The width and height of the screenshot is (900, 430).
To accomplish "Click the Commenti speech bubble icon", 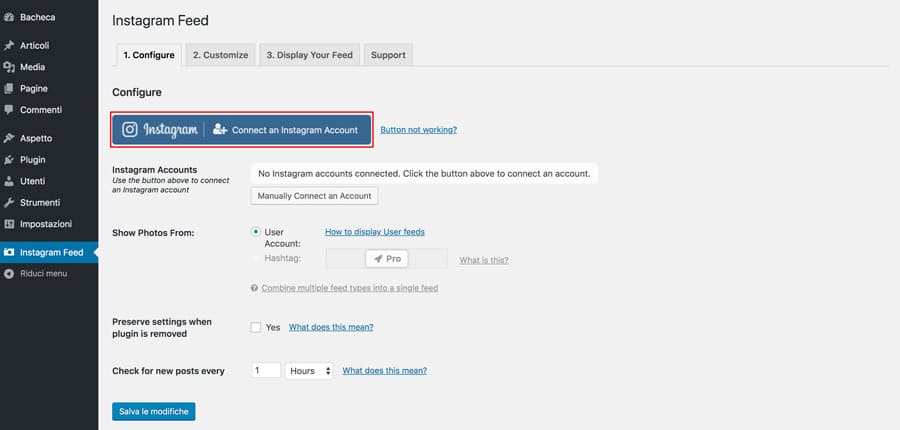I will pyautogui.click(x=9, y=110).
